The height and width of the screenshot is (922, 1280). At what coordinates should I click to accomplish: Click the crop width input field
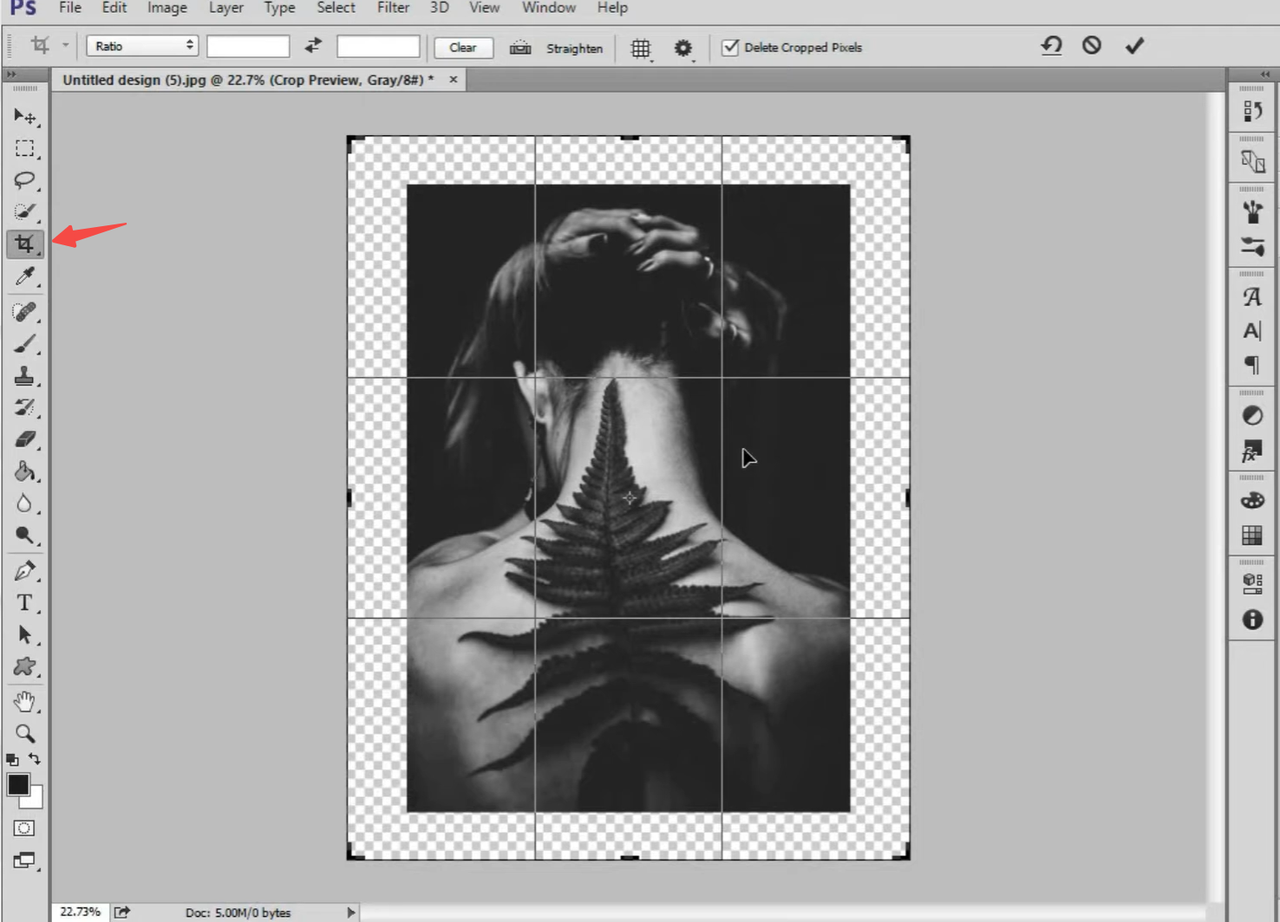[x=247, y=45]
